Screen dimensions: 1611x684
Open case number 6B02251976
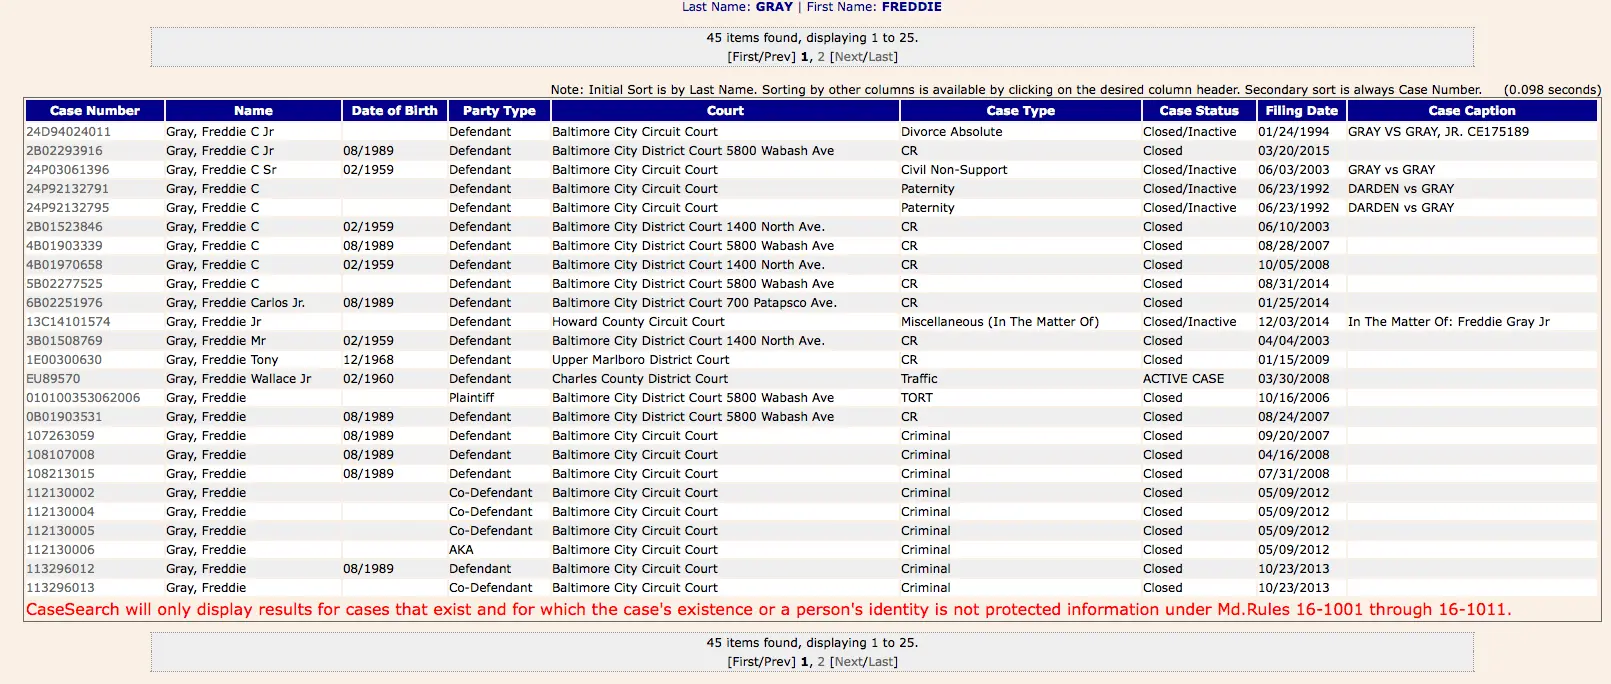coord(64,303)
